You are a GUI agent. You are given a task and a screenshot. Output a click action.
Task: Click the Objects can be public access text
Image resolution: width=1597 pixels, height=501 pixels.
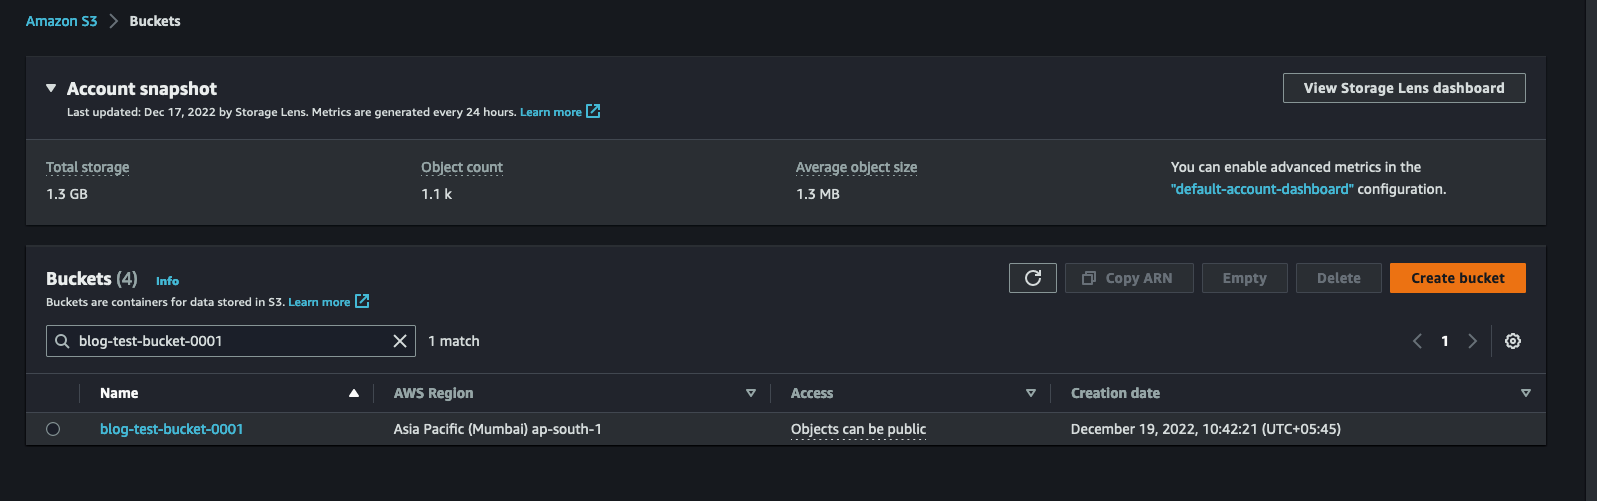point(858,429)
